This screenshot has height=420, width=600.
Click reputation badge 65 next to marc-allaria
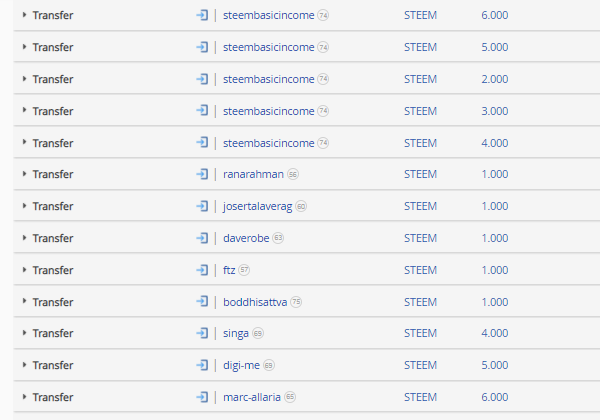point(290,397)
